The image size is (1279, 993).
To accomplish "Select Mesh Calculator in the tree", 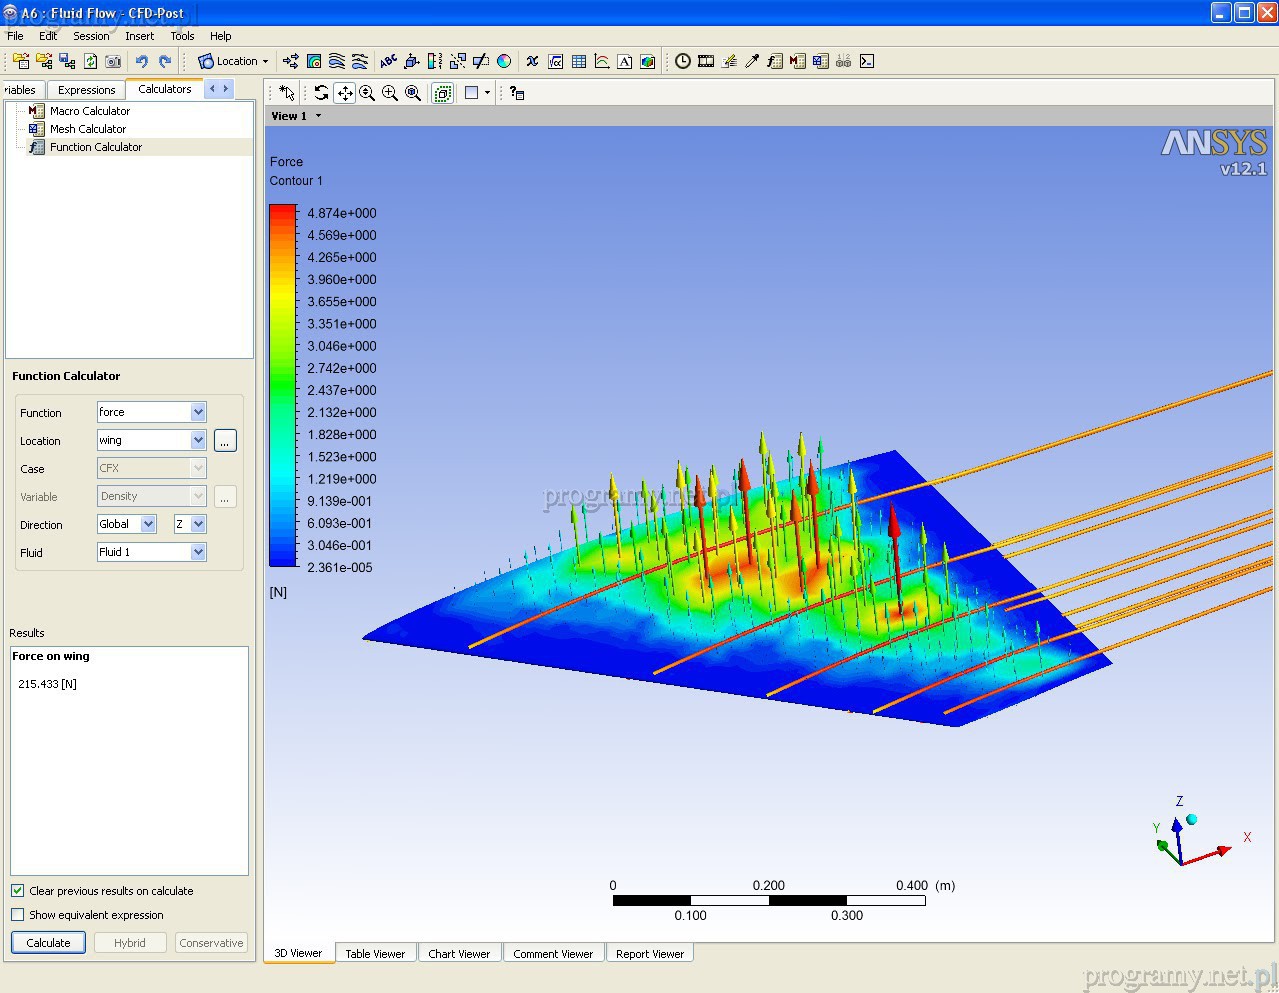I will [x=88, y=129].
